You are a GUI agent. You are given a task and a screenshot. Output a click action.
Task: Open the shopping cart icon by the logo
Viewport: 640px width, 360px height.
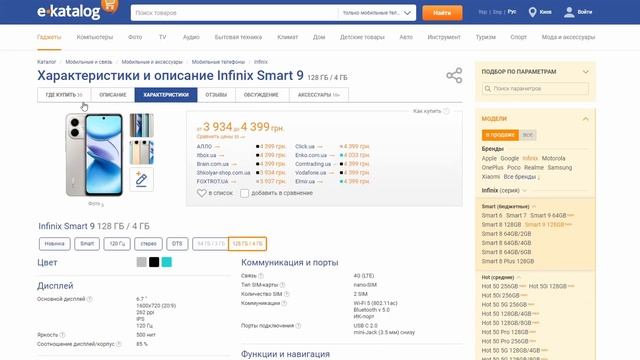pos(109,5)
